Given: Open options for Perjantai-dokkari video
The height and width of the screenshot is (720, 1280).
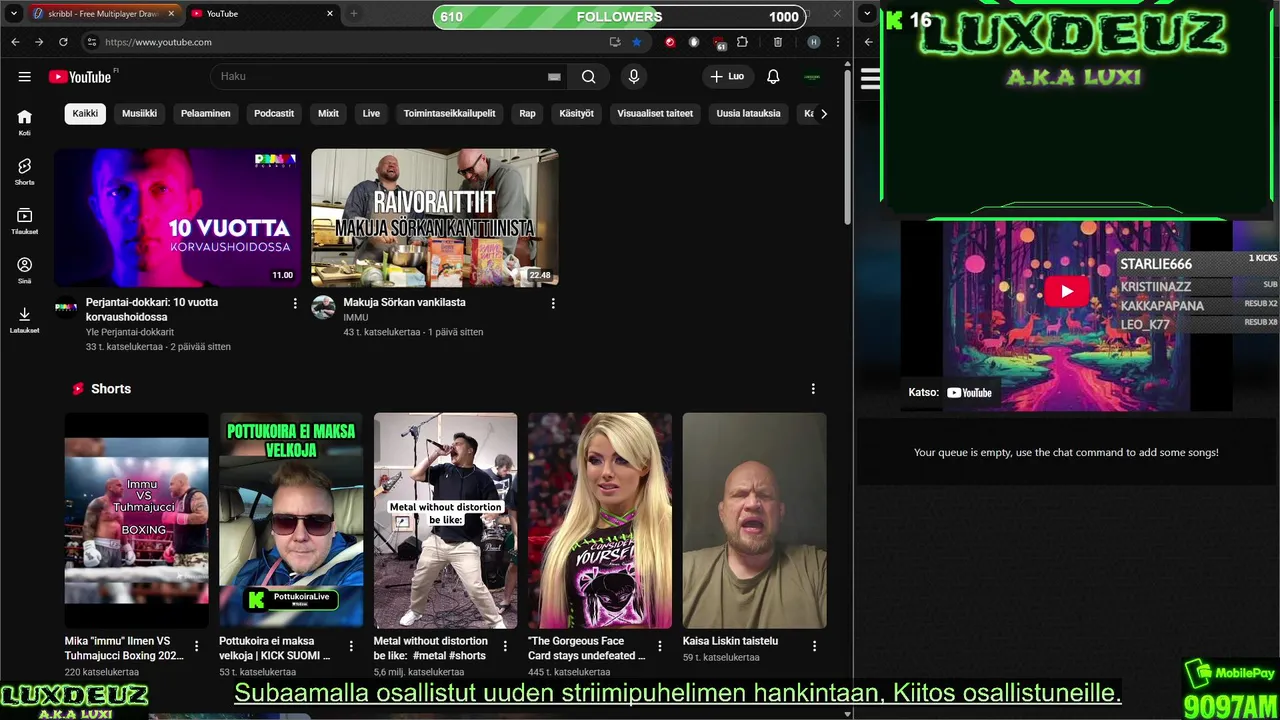Looking at the screenshot, I should coord(295,303).
